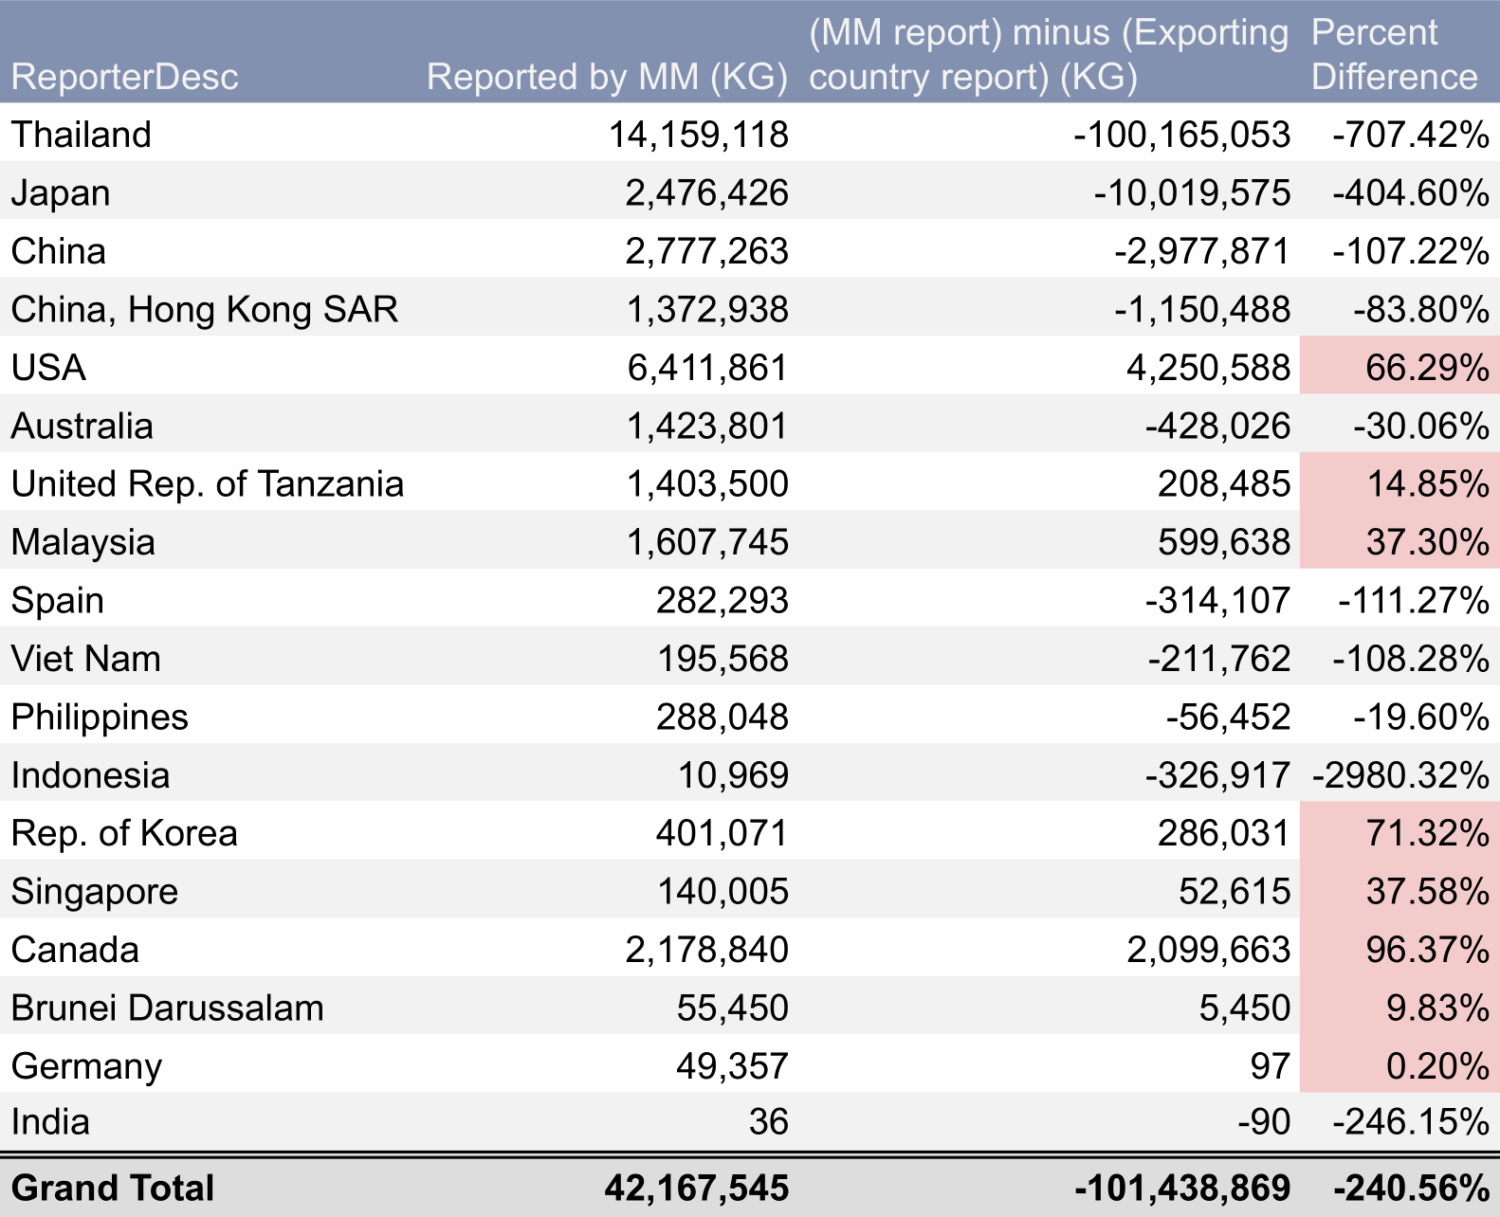1500x1217 pixels.
Task: Select the Reported by MM (KG) header
Action: [607, 77]
